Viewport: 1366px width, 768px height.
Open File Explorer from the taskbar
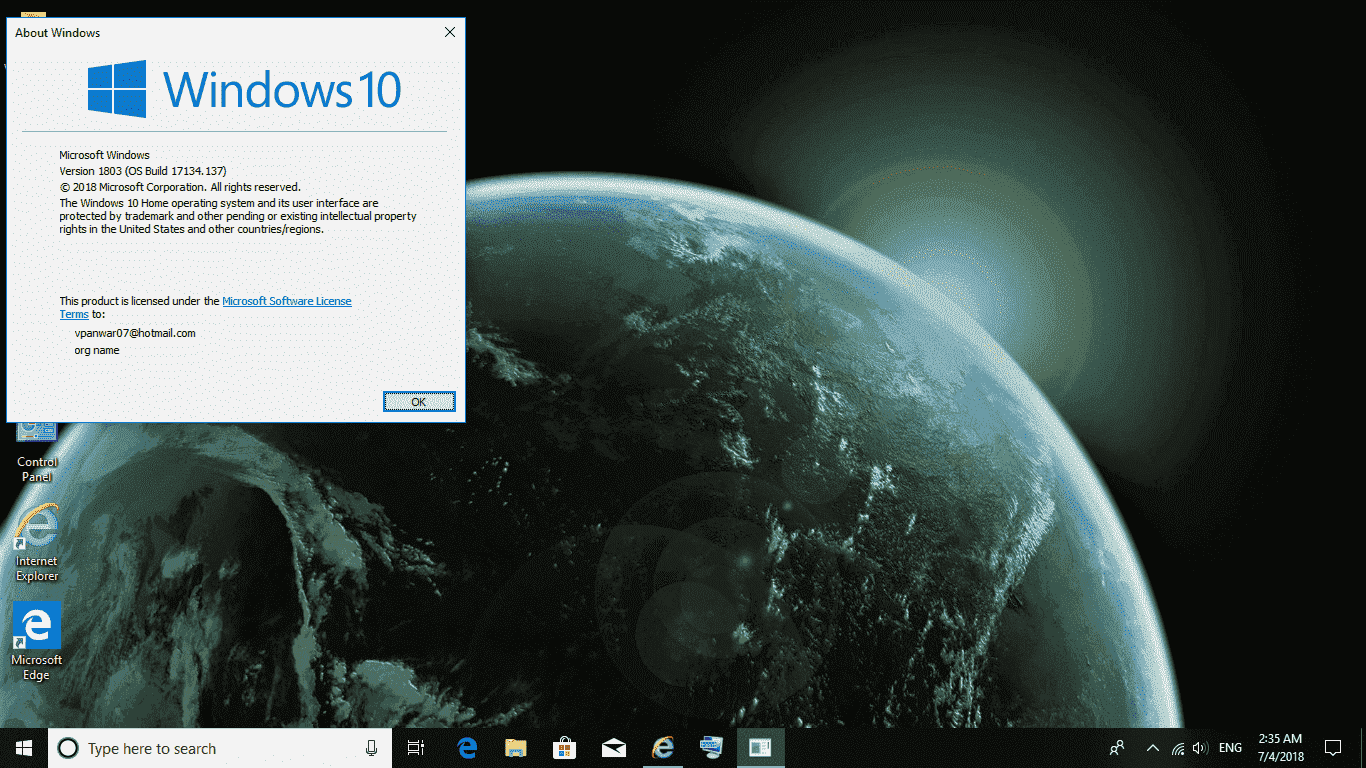(516, 748)
